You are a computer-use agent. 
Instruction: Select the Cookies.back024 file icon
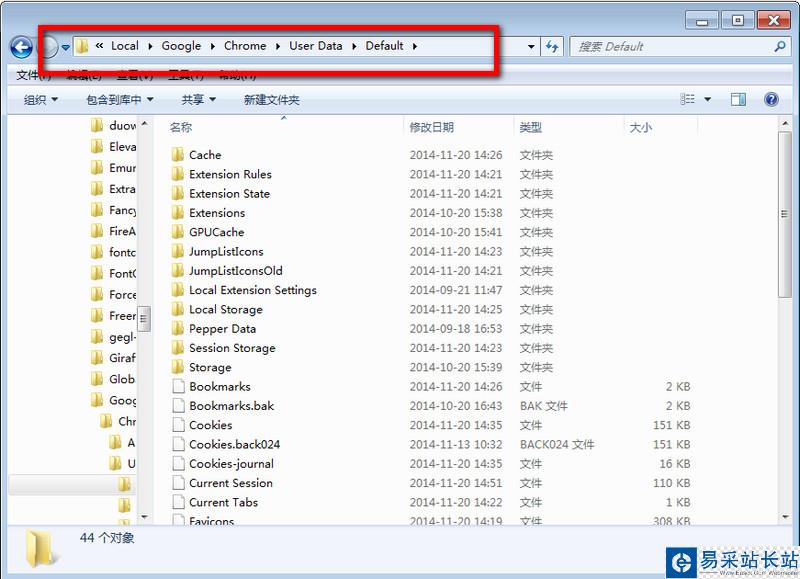[x=178, y=444]
